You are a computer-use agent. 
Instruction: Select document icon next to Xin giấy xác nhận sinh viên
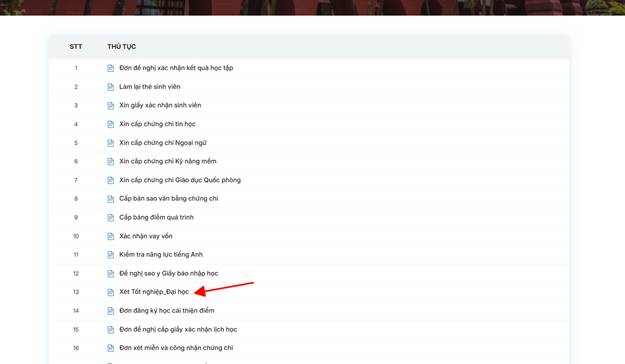pos(110,106)
